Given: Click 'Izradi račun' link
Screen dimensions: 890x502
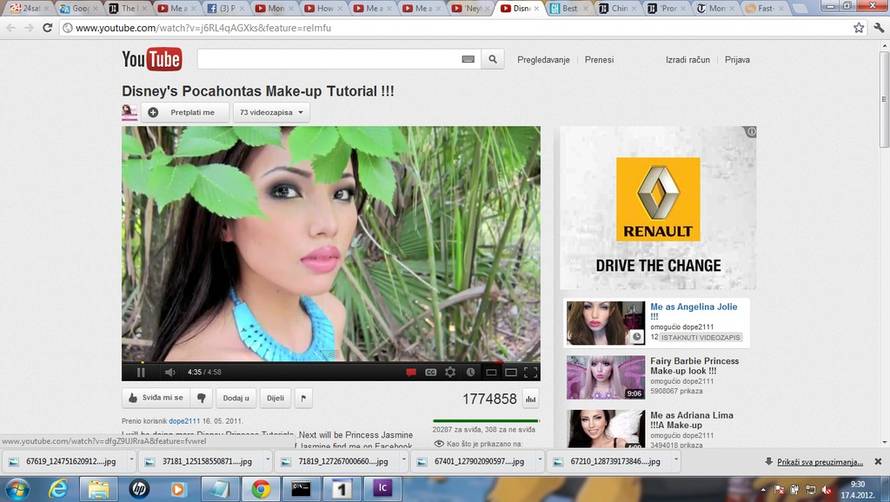Looking at the screenshot, I should 687,60.
